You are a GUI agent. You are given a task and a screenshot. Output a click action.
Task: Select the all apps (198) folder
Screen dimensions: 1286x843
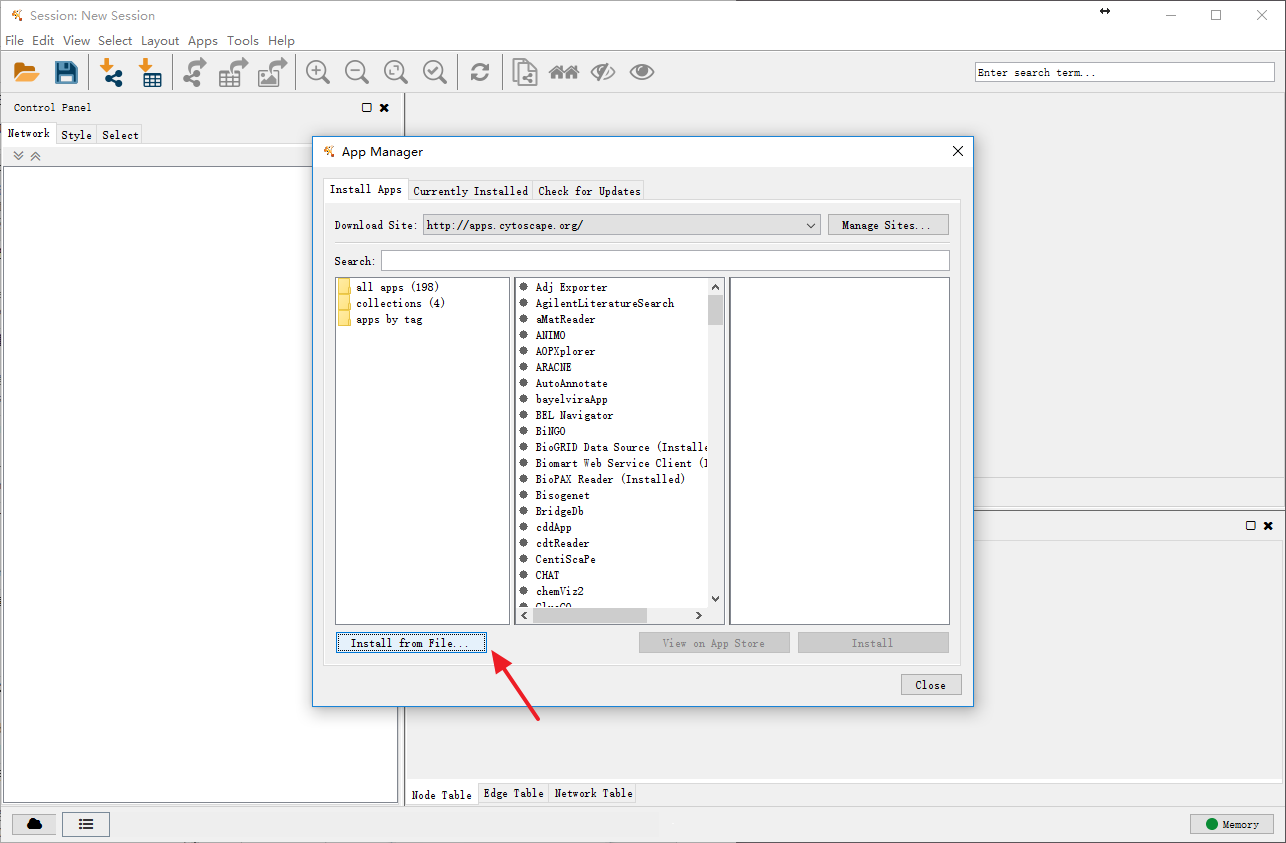389,287
